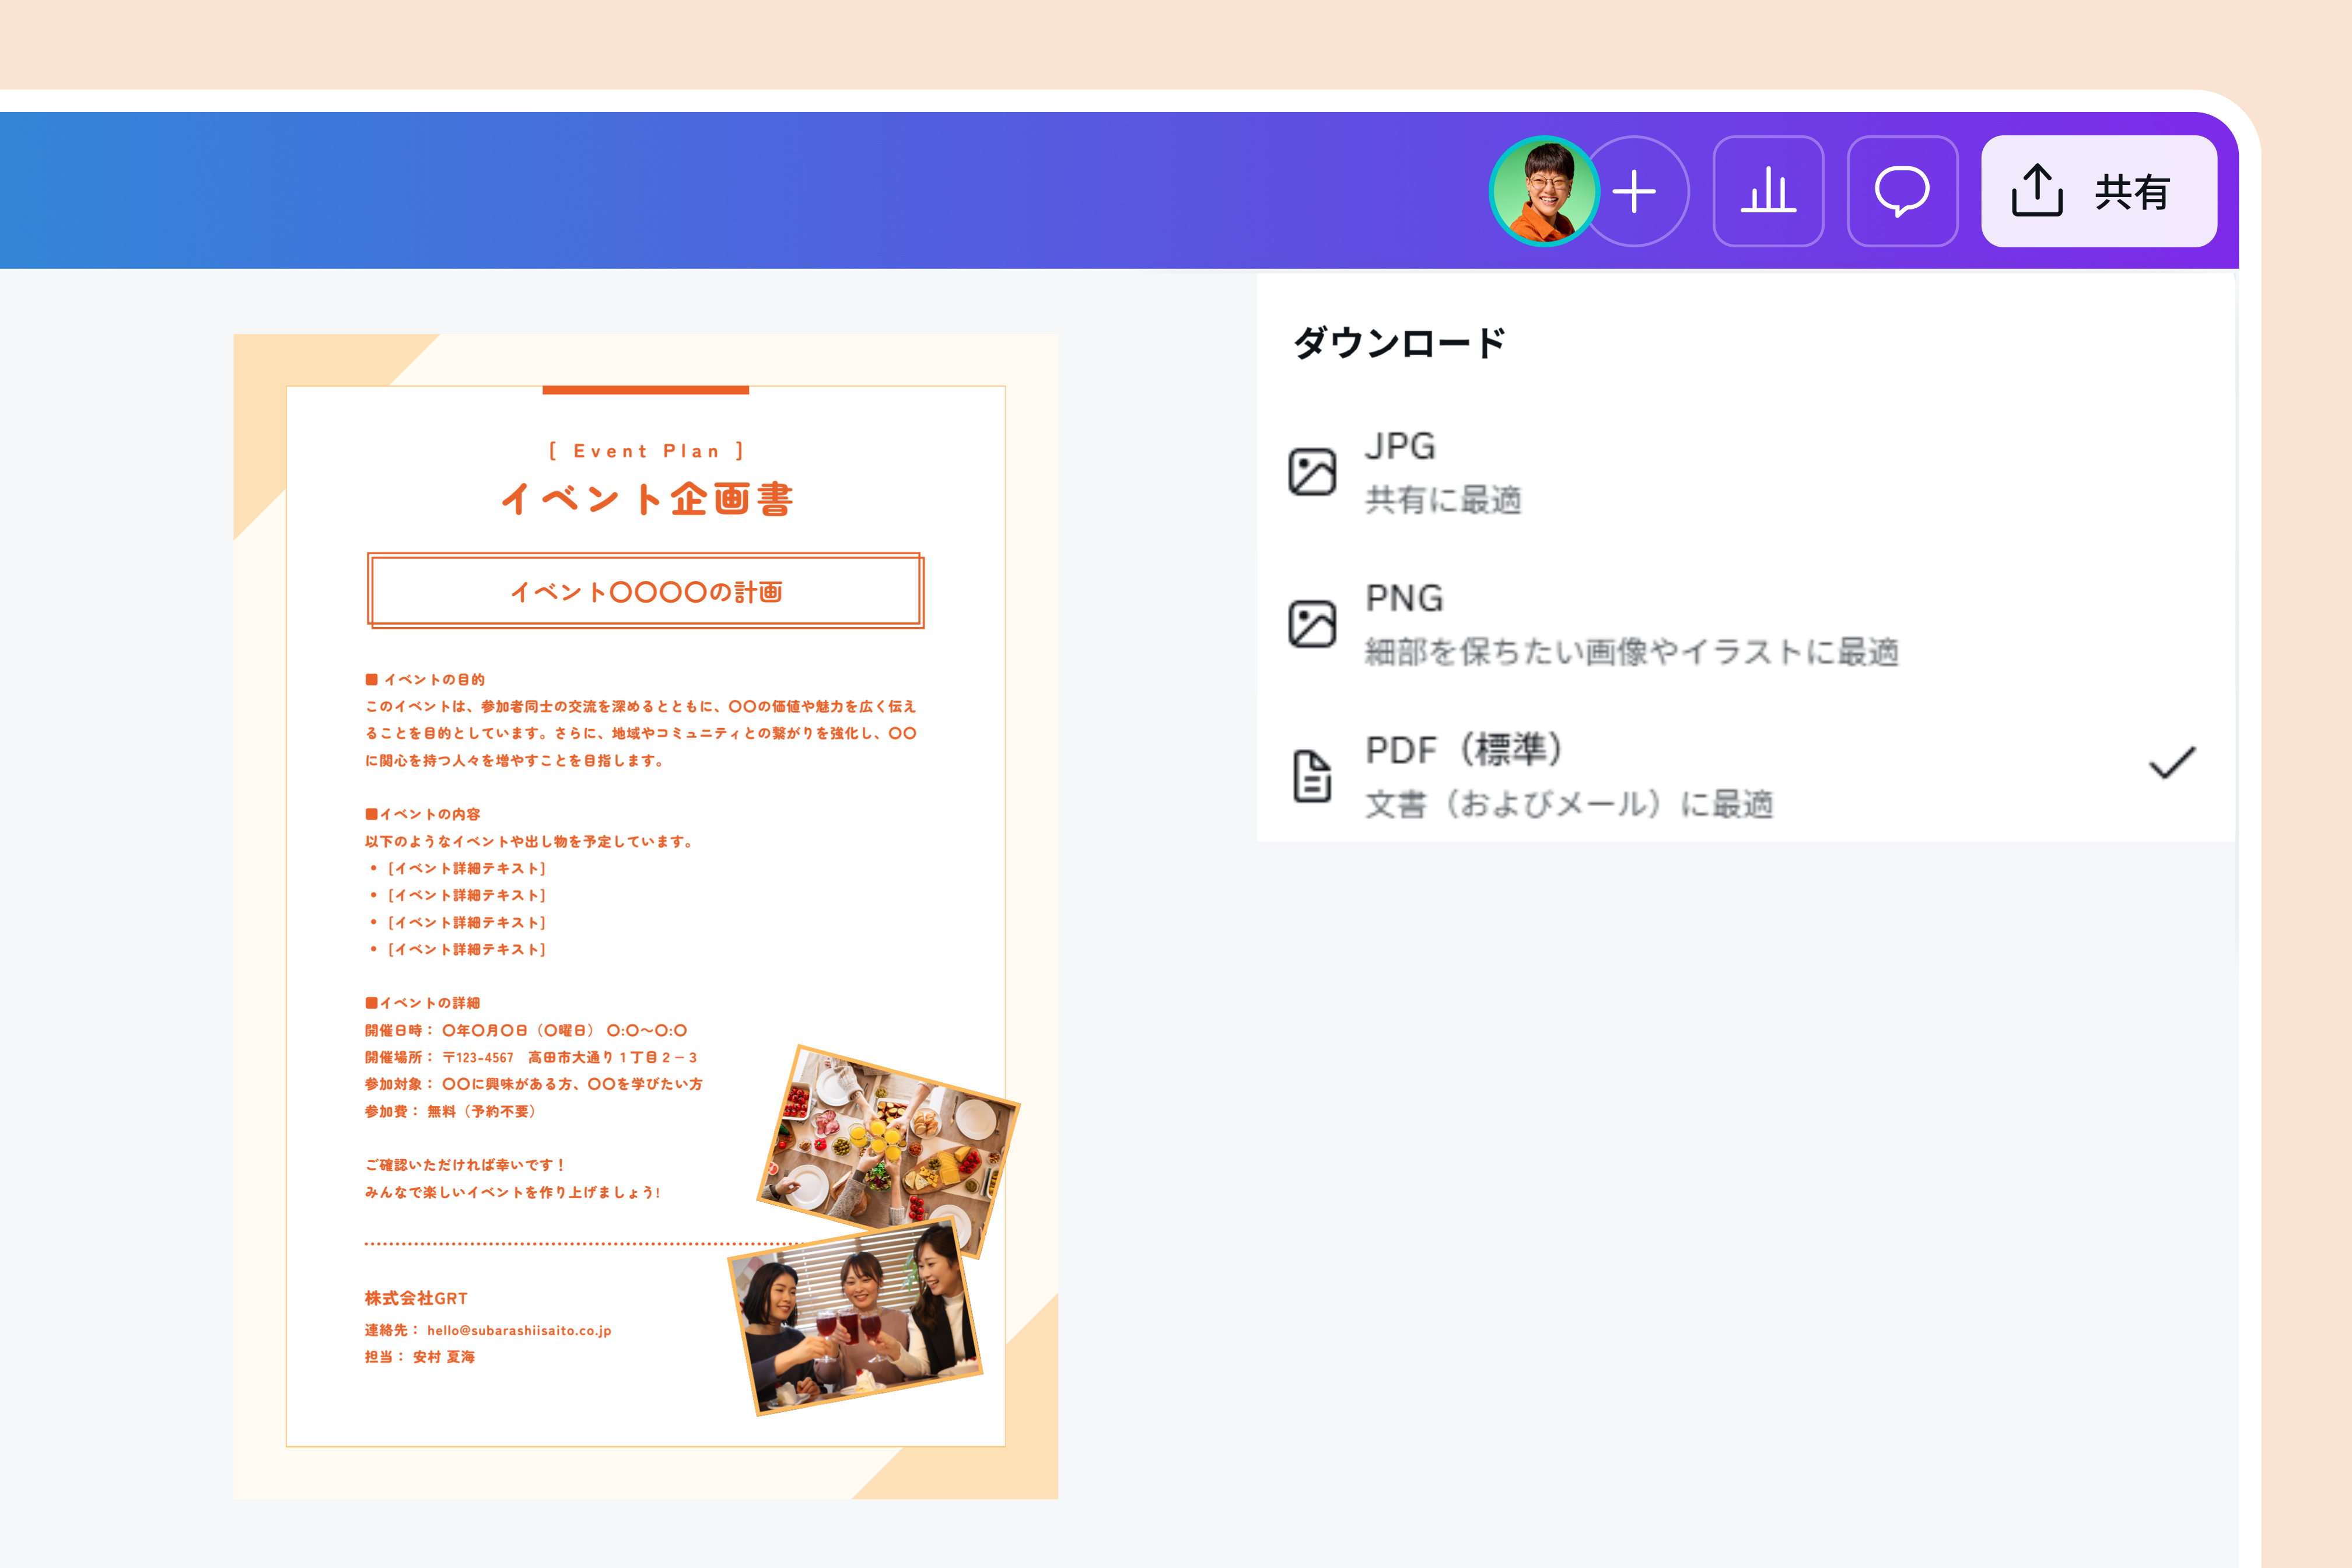
Task: Click the image icon next to JPG
Action: click(1312, 472)
